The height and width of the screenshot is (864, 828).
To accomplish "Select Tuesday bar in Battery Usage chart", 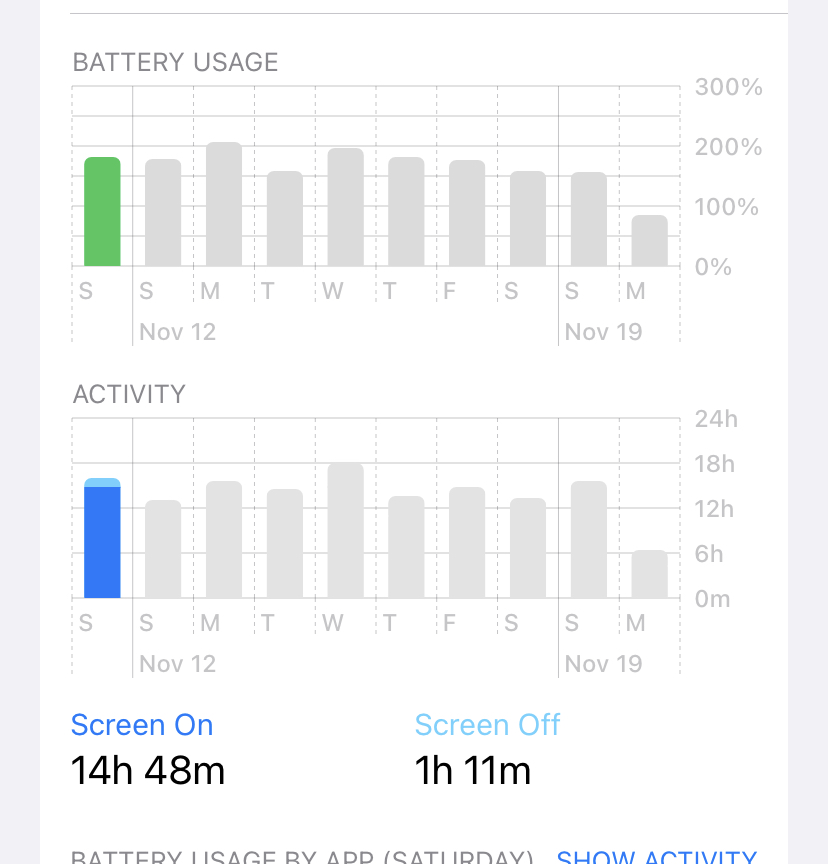I will (285, 219).
